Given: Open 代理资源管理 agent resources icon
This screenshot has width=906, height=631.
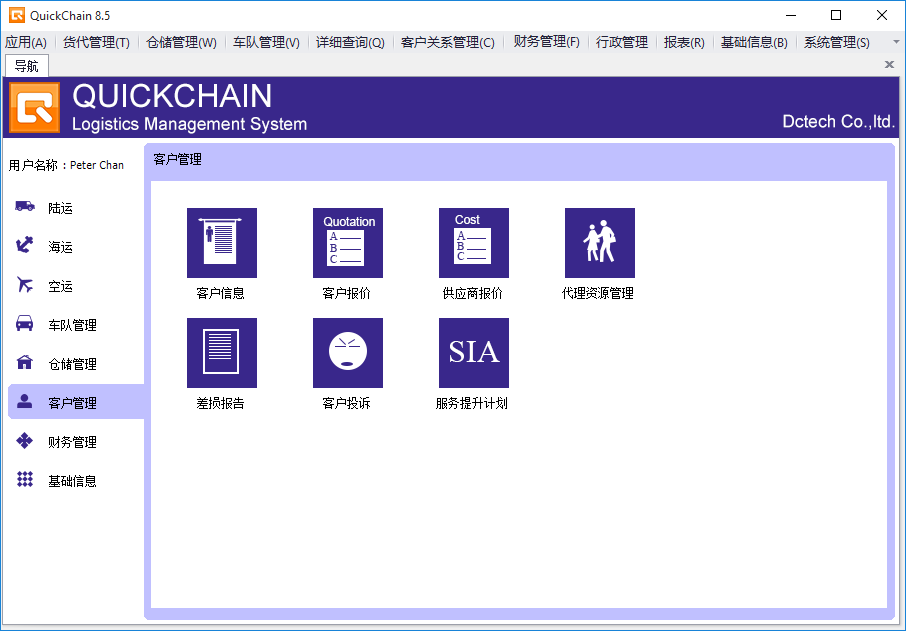Looking at the screenshot, I should [599, 243].
